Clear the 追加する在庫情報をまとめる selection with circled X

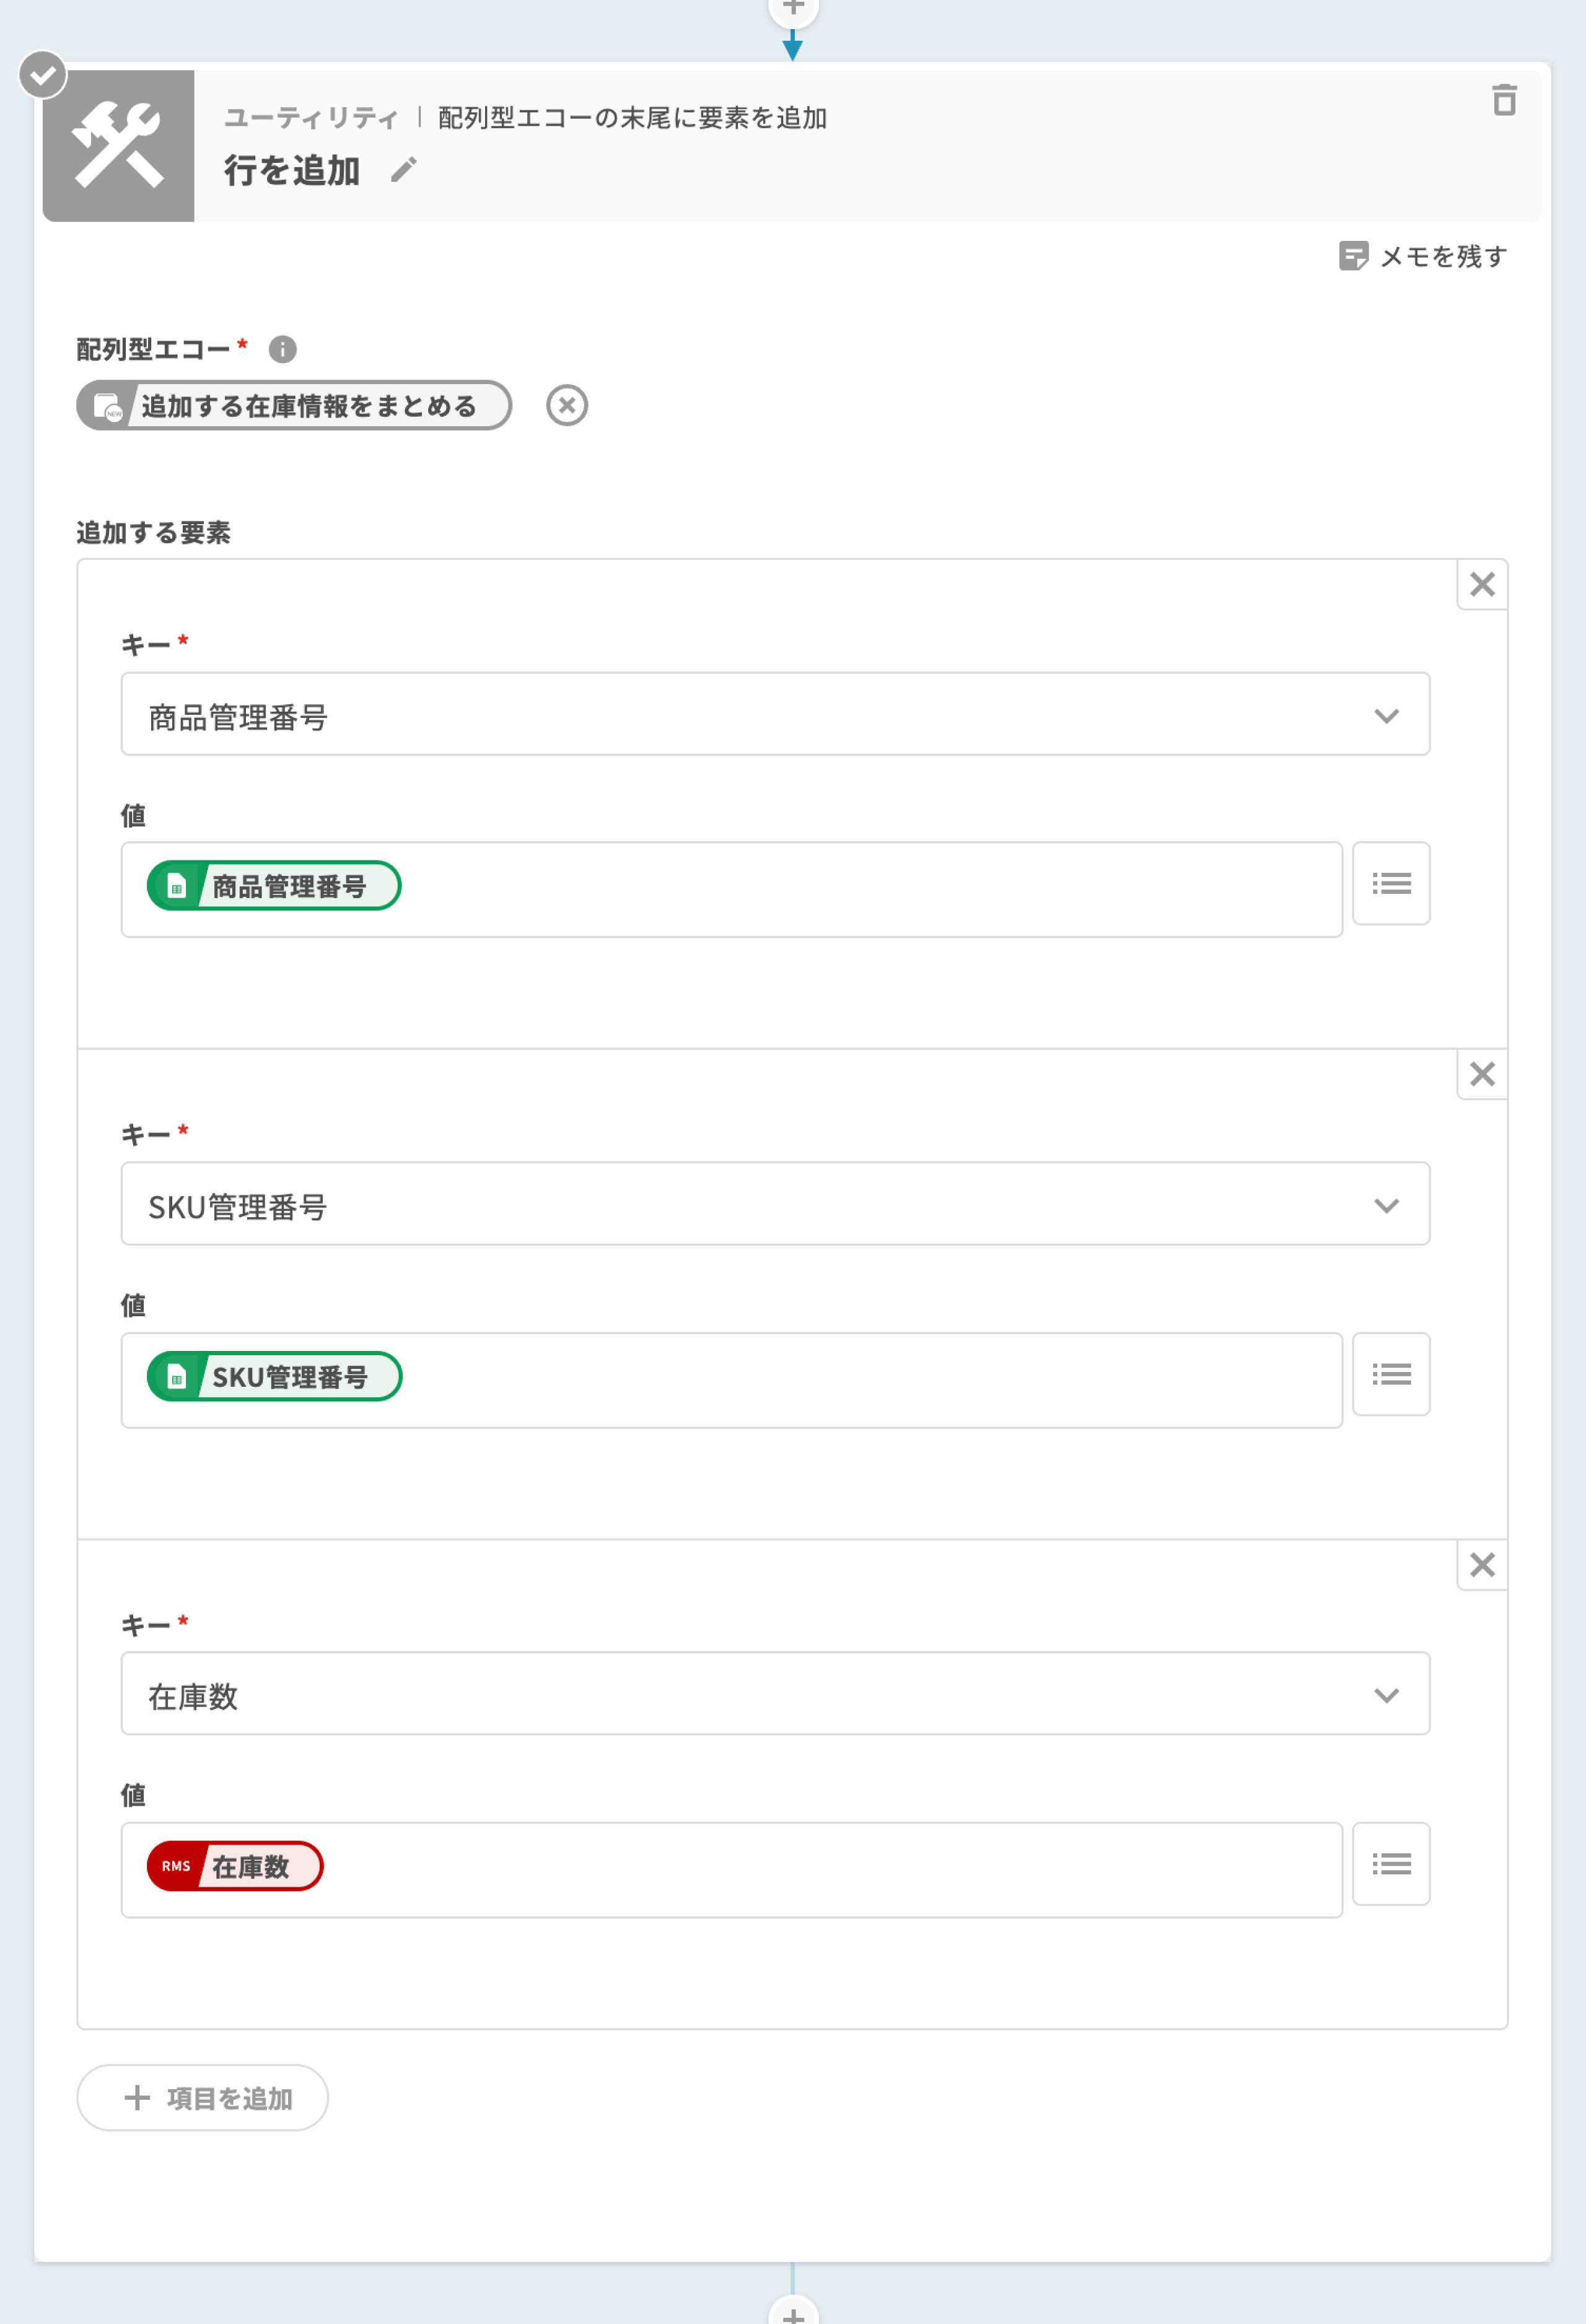(566, 405)
